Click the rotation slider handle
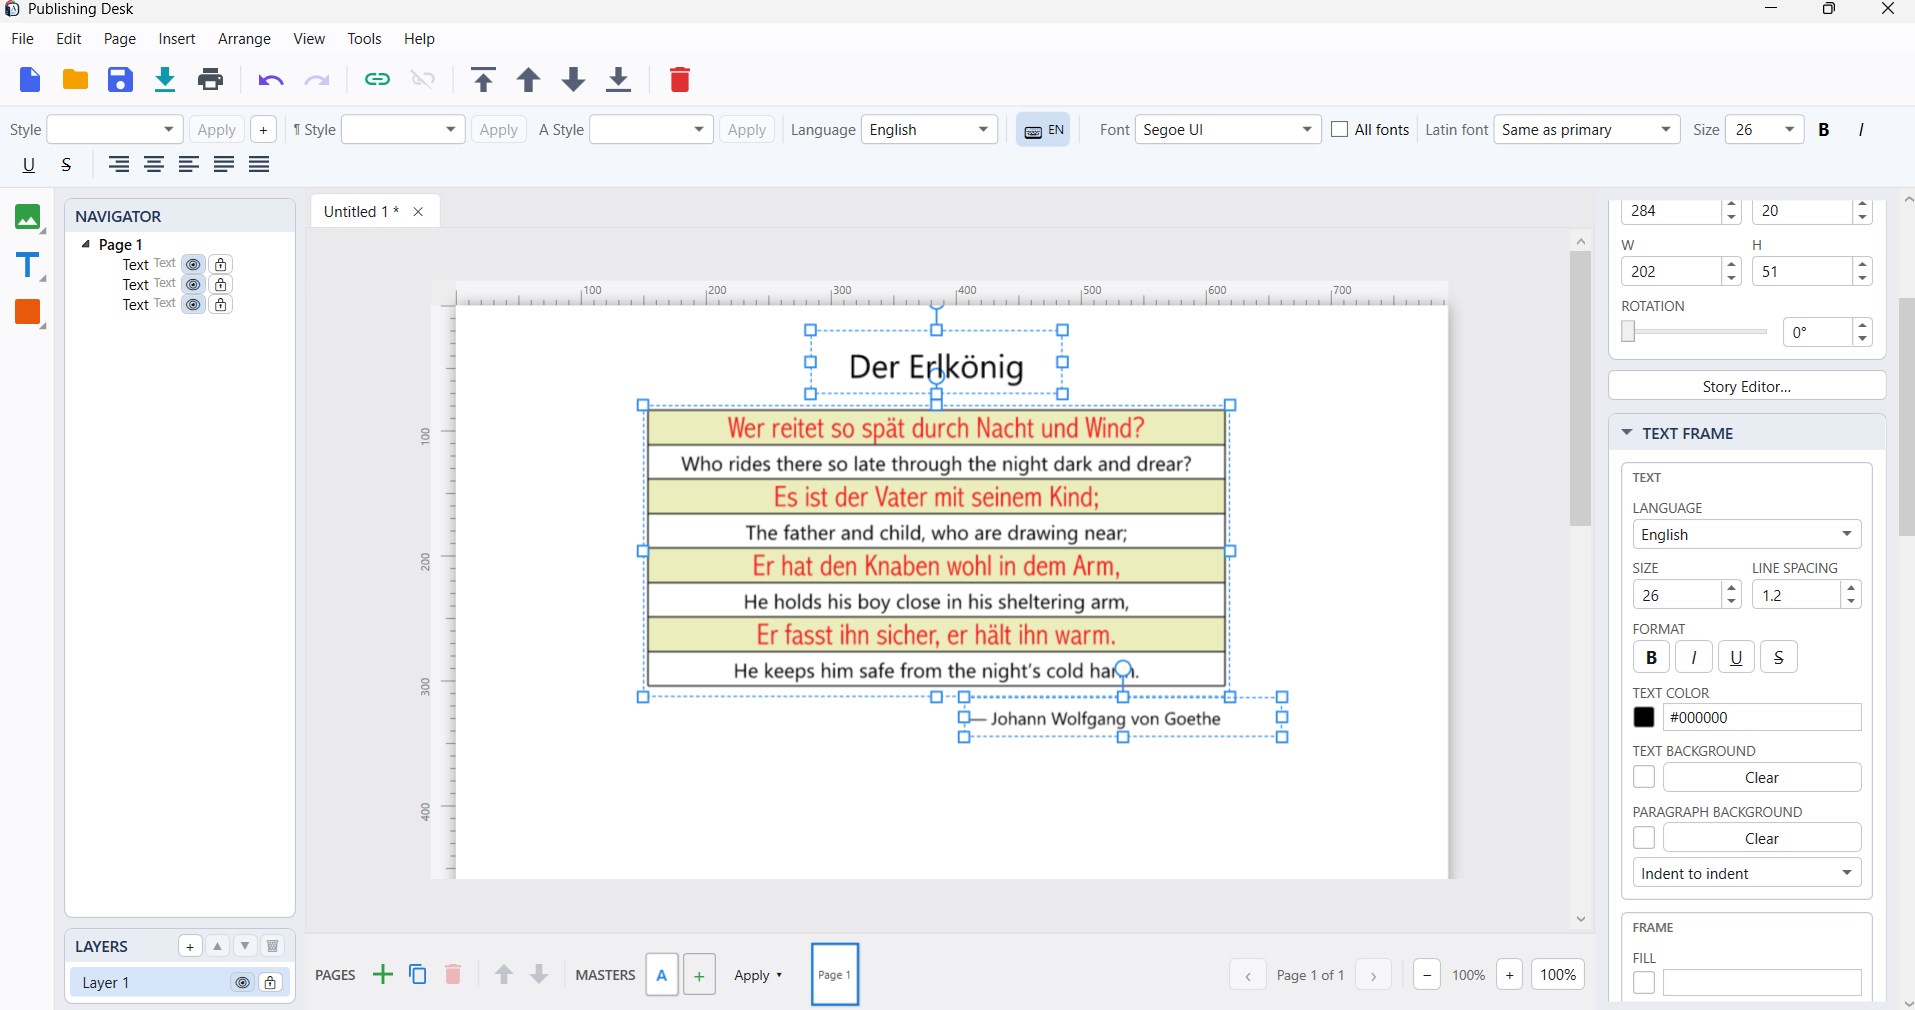Image resolution: width=1915 pixels, height=1010 pixels. [x=1628, y=332]
